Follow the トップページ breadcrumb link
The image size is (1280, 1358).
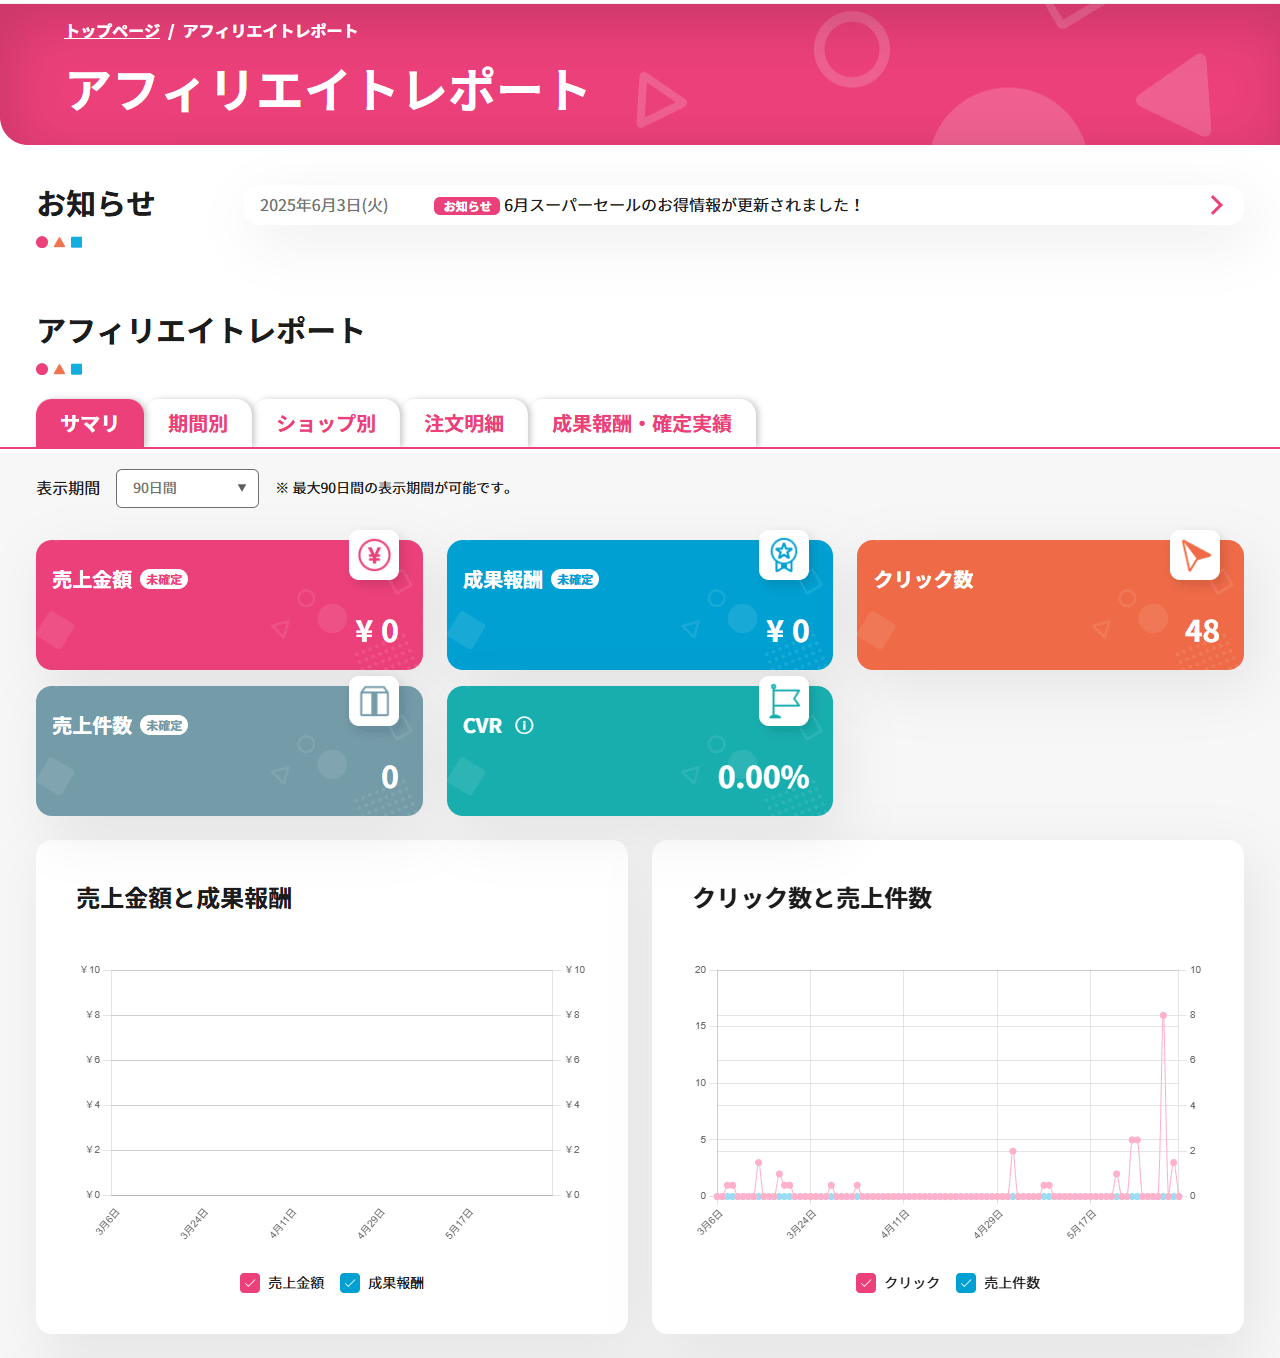point(112,31)
